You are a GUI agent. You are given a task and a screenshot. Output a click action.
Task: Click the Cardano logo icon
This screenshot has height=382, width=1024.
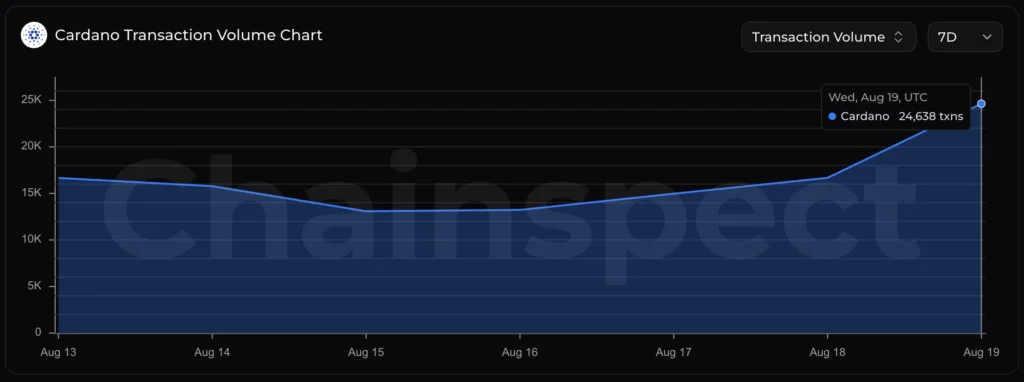tap(34, 35)
